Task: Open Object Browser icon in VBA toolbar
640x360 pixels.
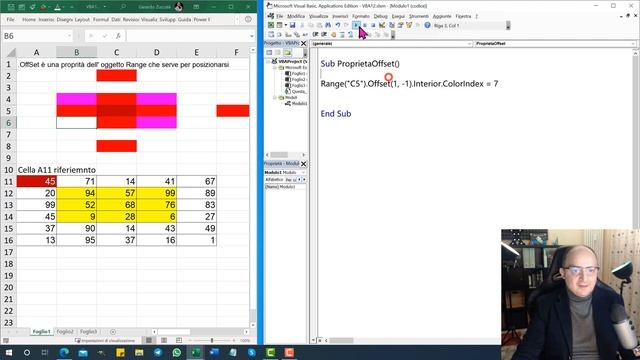Action: (x=409, y=25)
